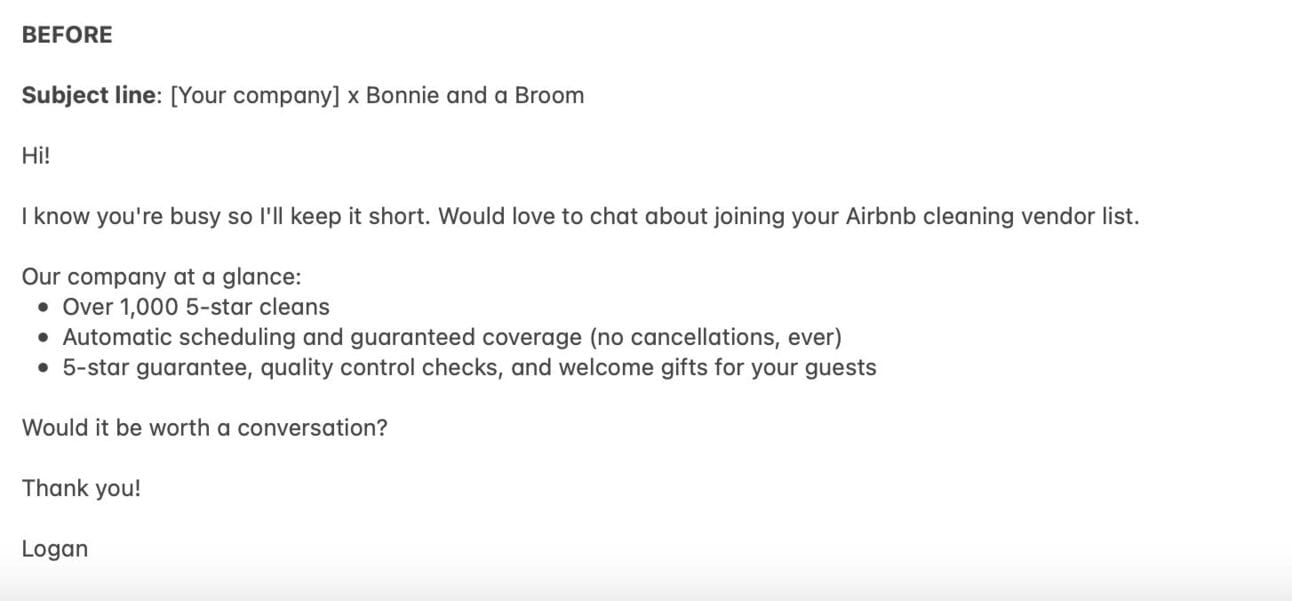Click '5-star guarantee, quality control checks' text
This screenshot has height=601, width=1292.
tap(283, 367)
